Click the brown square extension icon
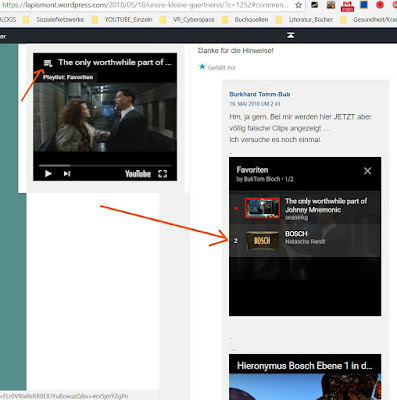Screen dimensions: 397x400 click(x=330, y=5)
